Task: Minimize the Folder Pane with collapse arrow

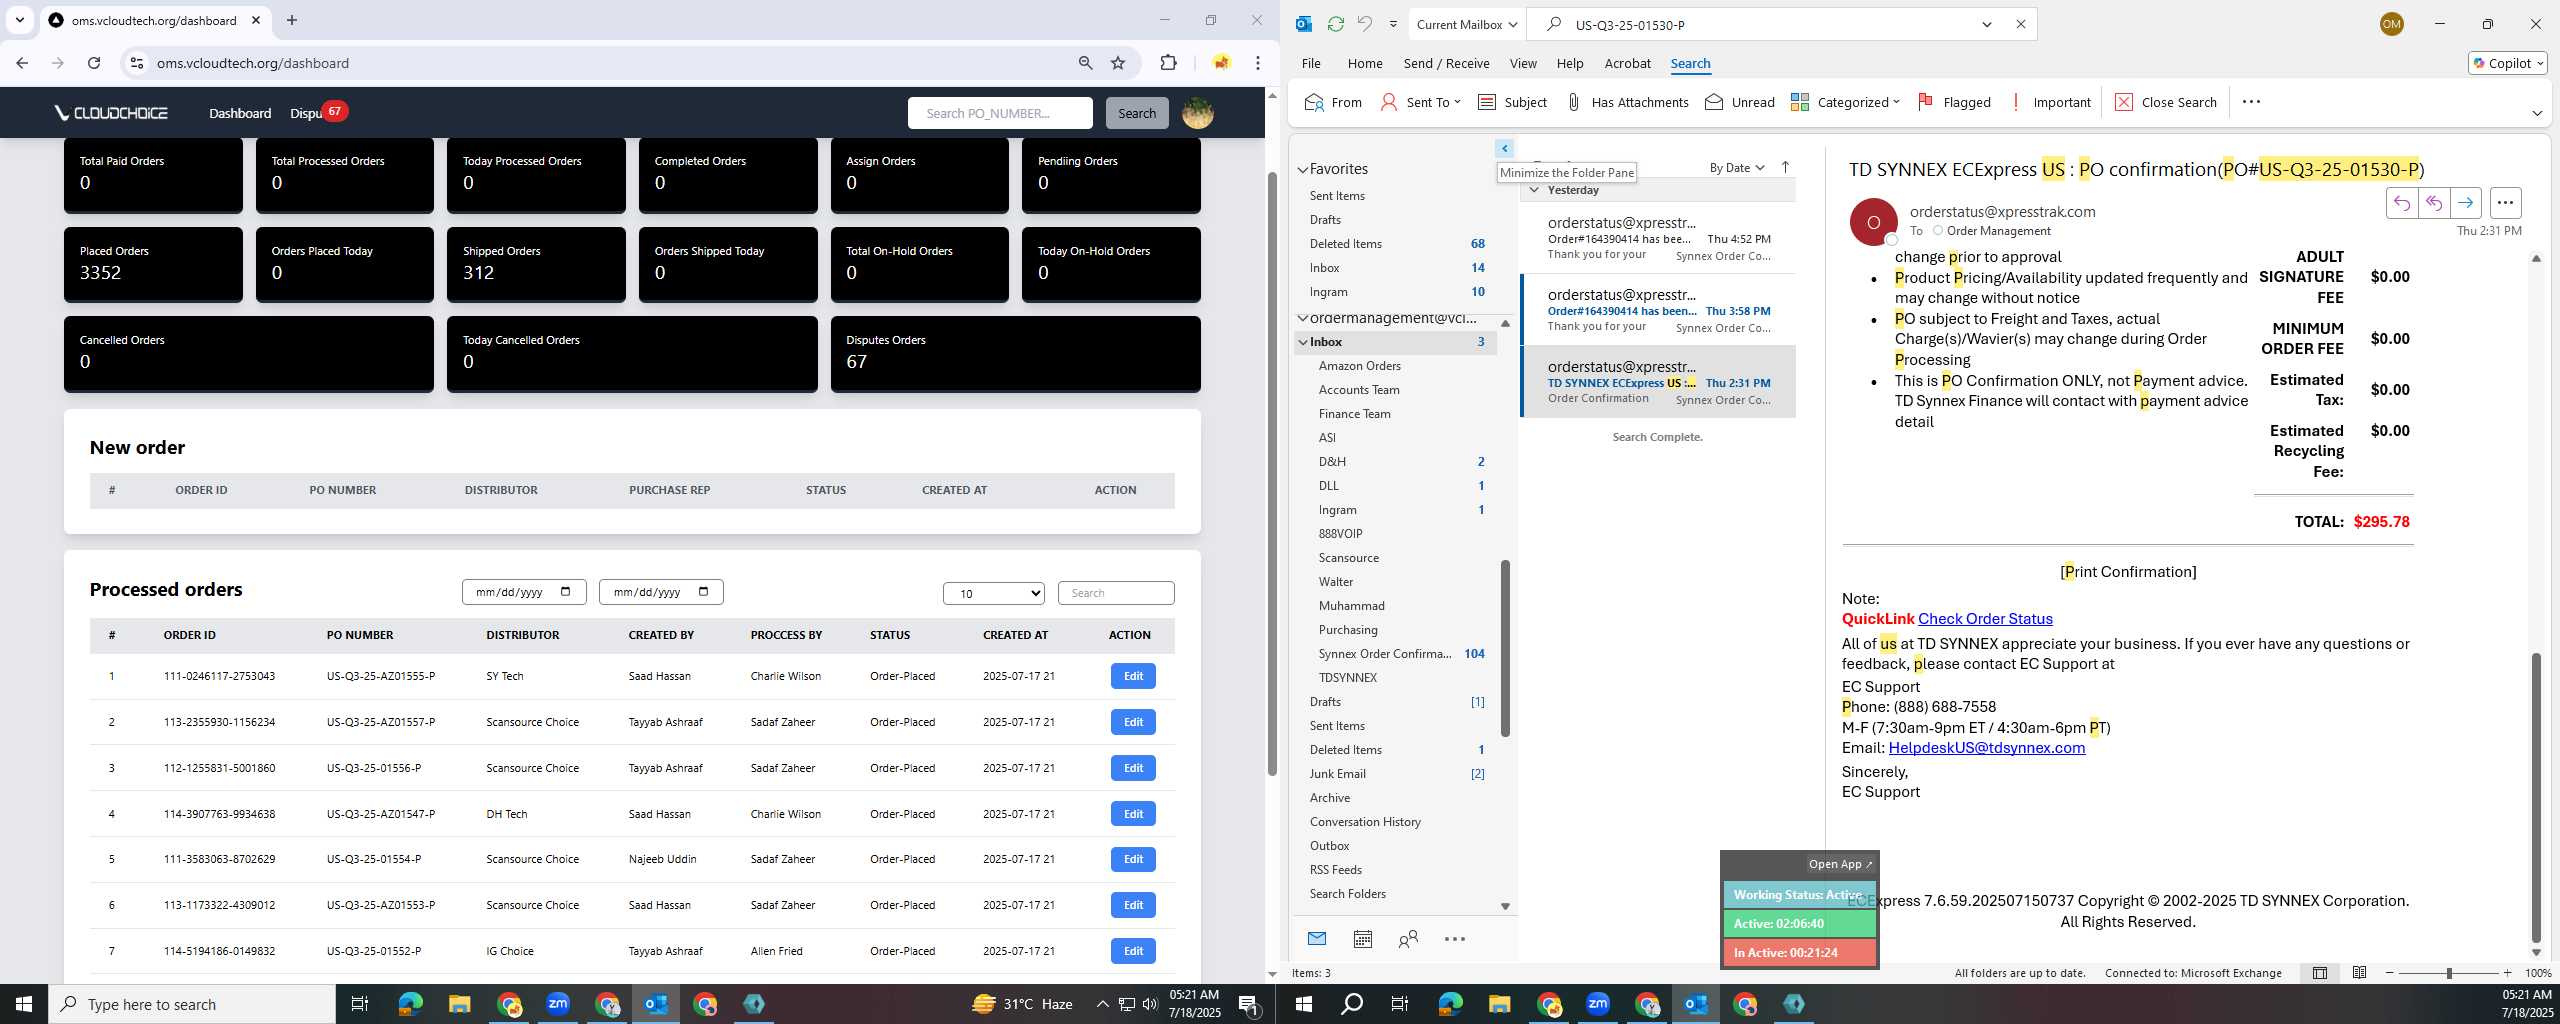Action: 1504,148
